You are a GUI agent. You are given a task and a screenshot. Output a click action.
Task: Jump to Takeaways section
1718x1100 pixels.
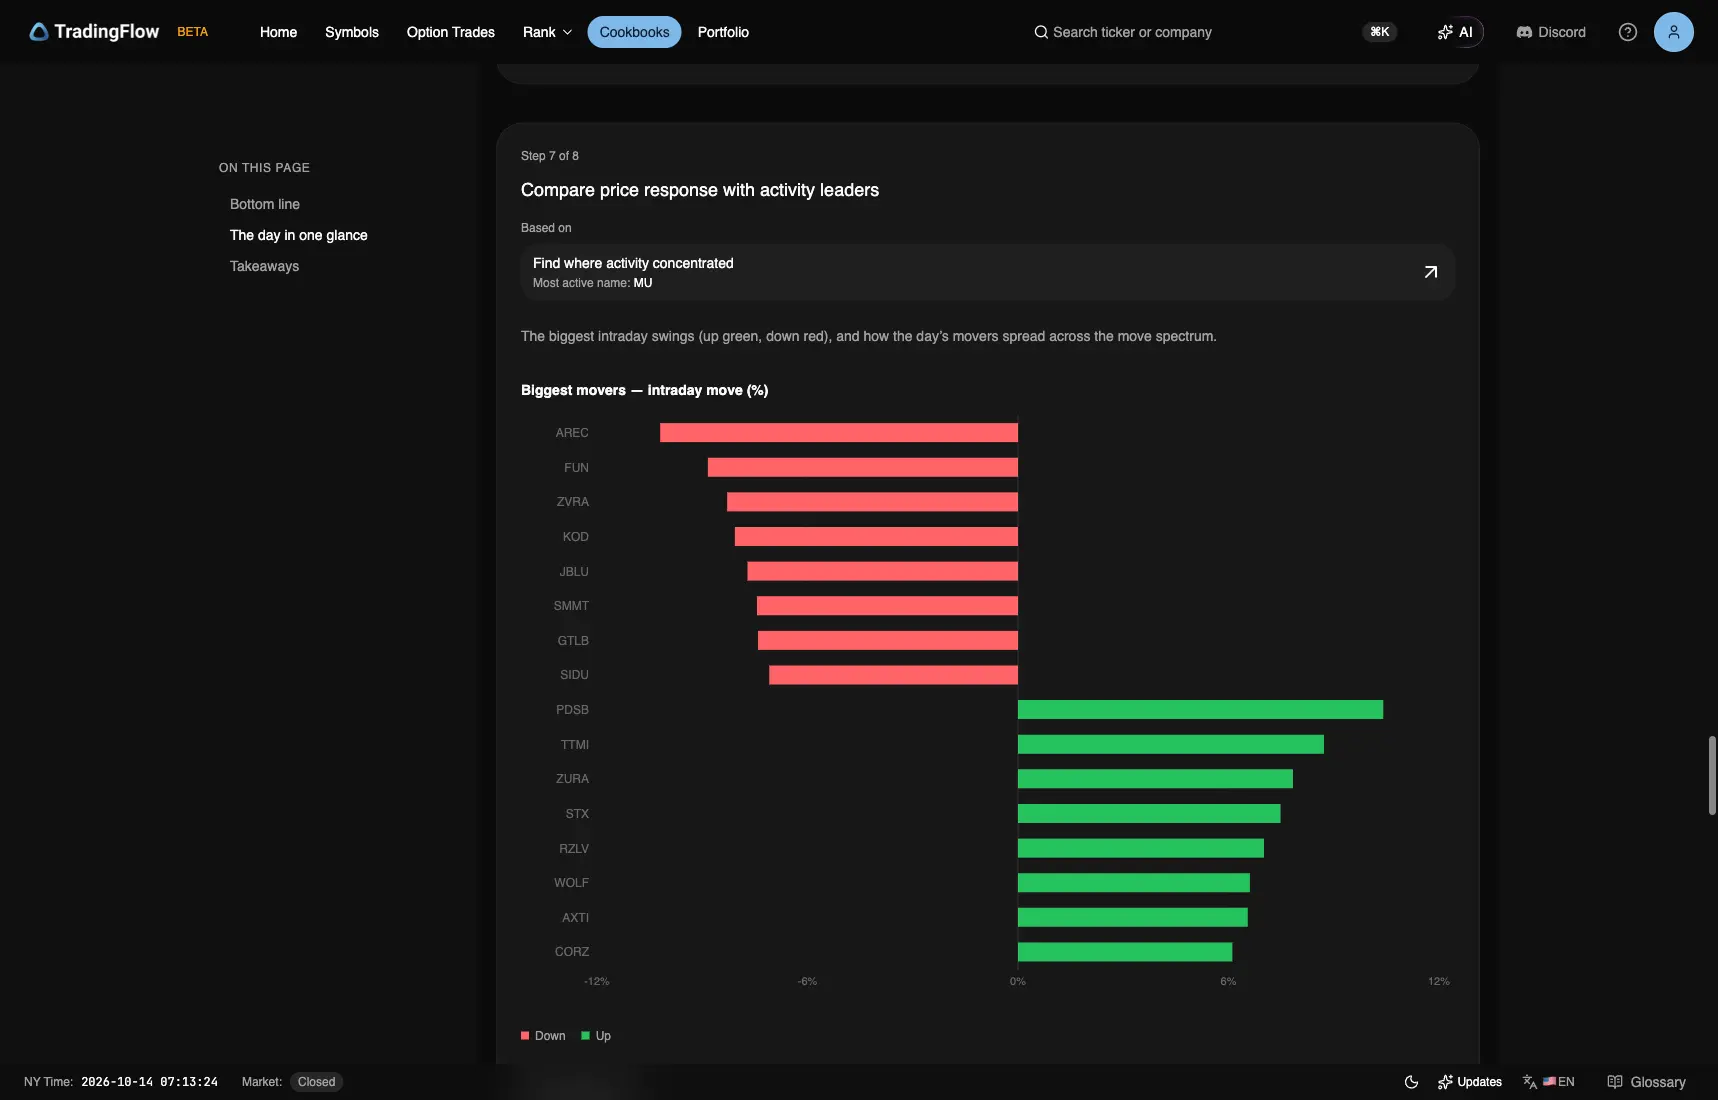click(265, 266)
